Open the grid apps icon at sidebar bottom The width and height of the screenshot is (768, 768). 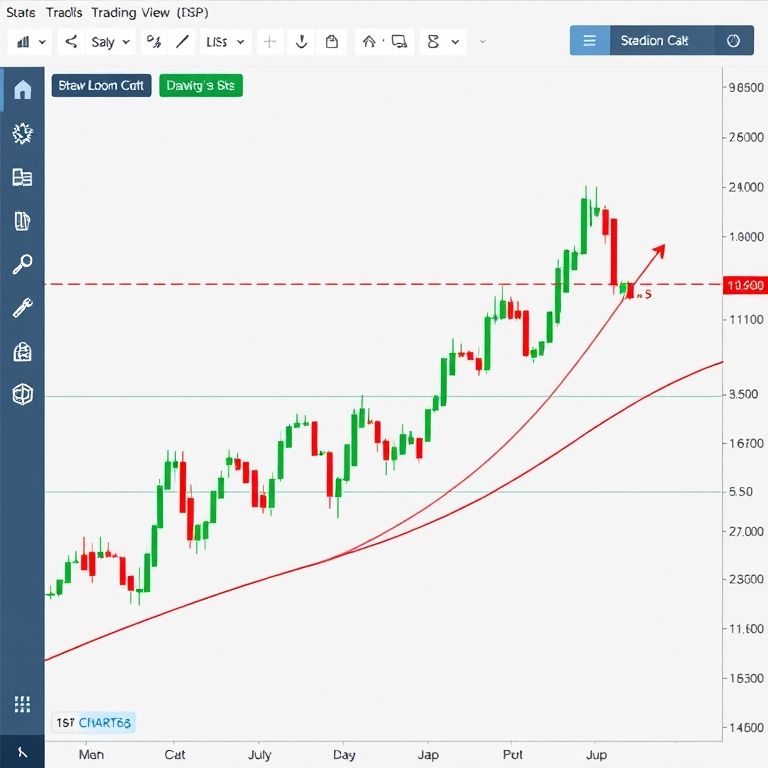coord(22,704)
